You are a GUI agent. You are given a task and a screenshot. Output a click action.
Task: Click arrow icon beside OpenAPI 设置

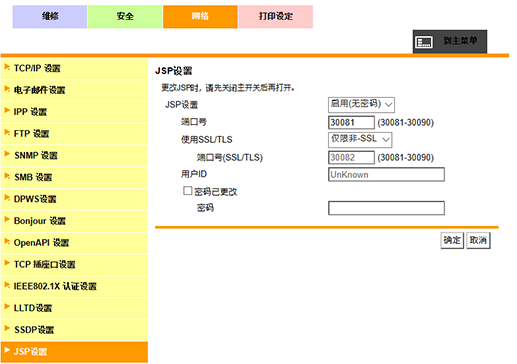click(x=7, y=241)
